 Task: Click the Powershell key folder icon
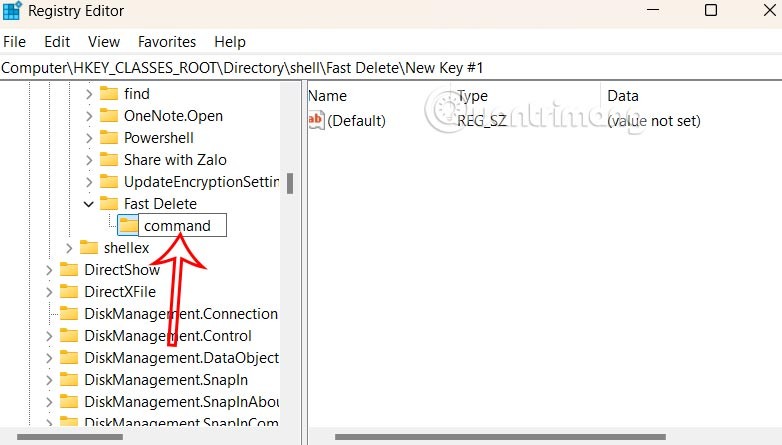pos(109,137)
